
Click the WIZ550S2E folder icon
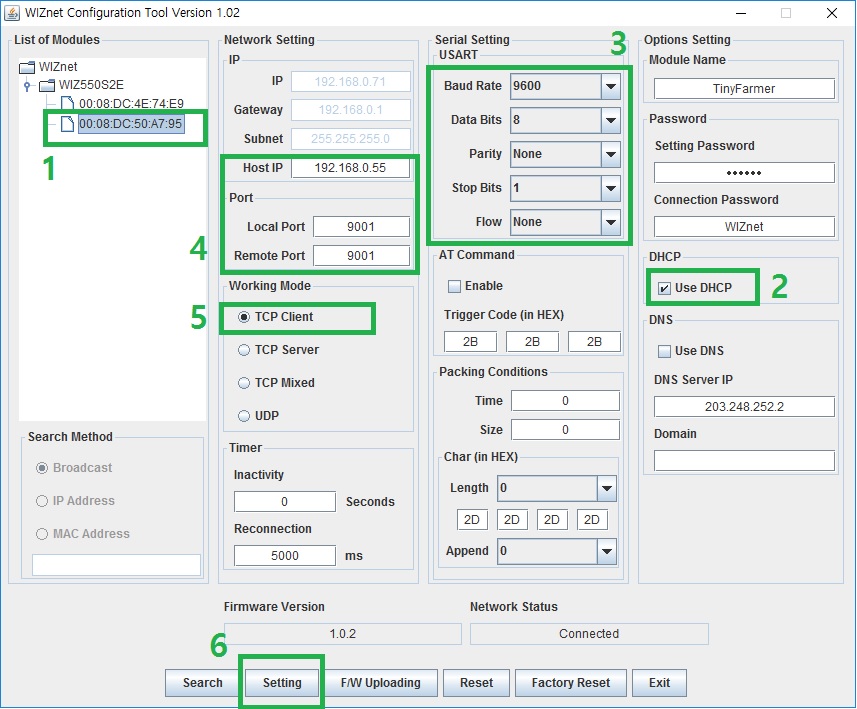pyautogui.click(x=47, y=85)
